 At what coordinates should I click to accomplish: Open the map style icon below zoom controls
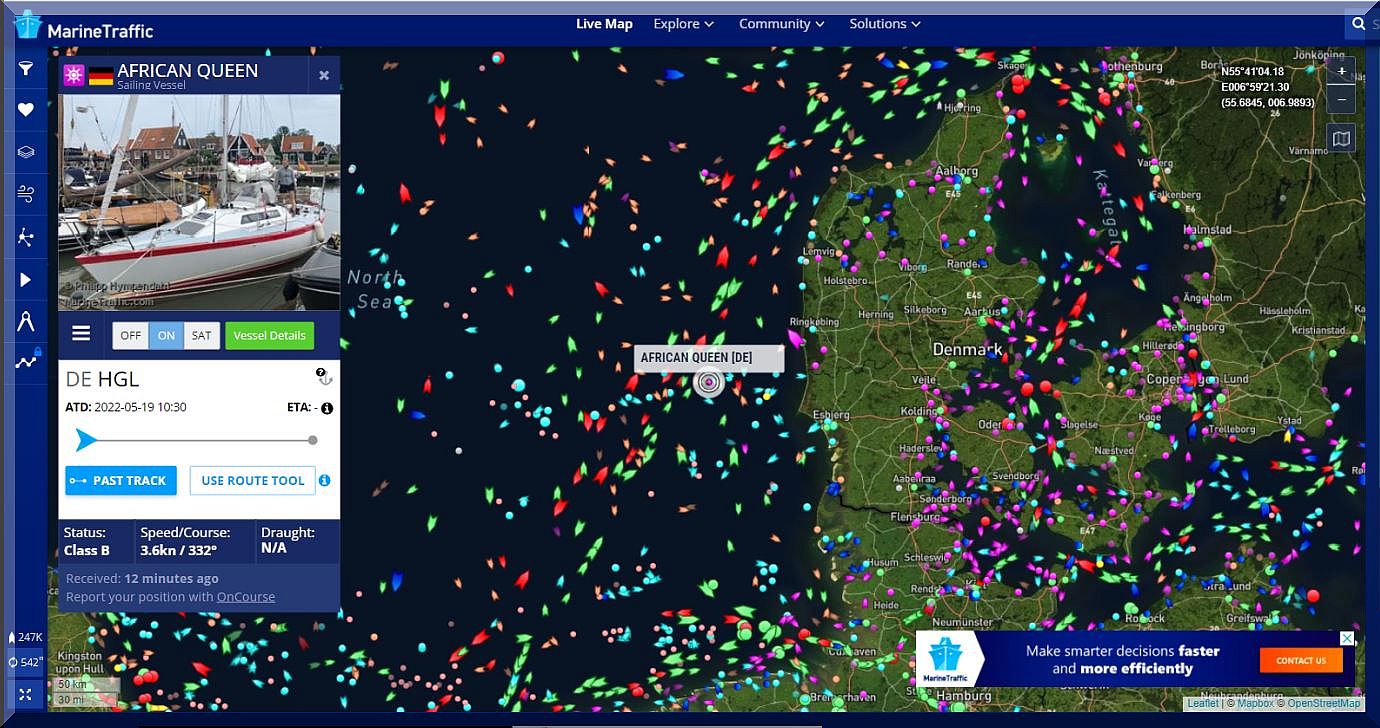pos(1341,138)
